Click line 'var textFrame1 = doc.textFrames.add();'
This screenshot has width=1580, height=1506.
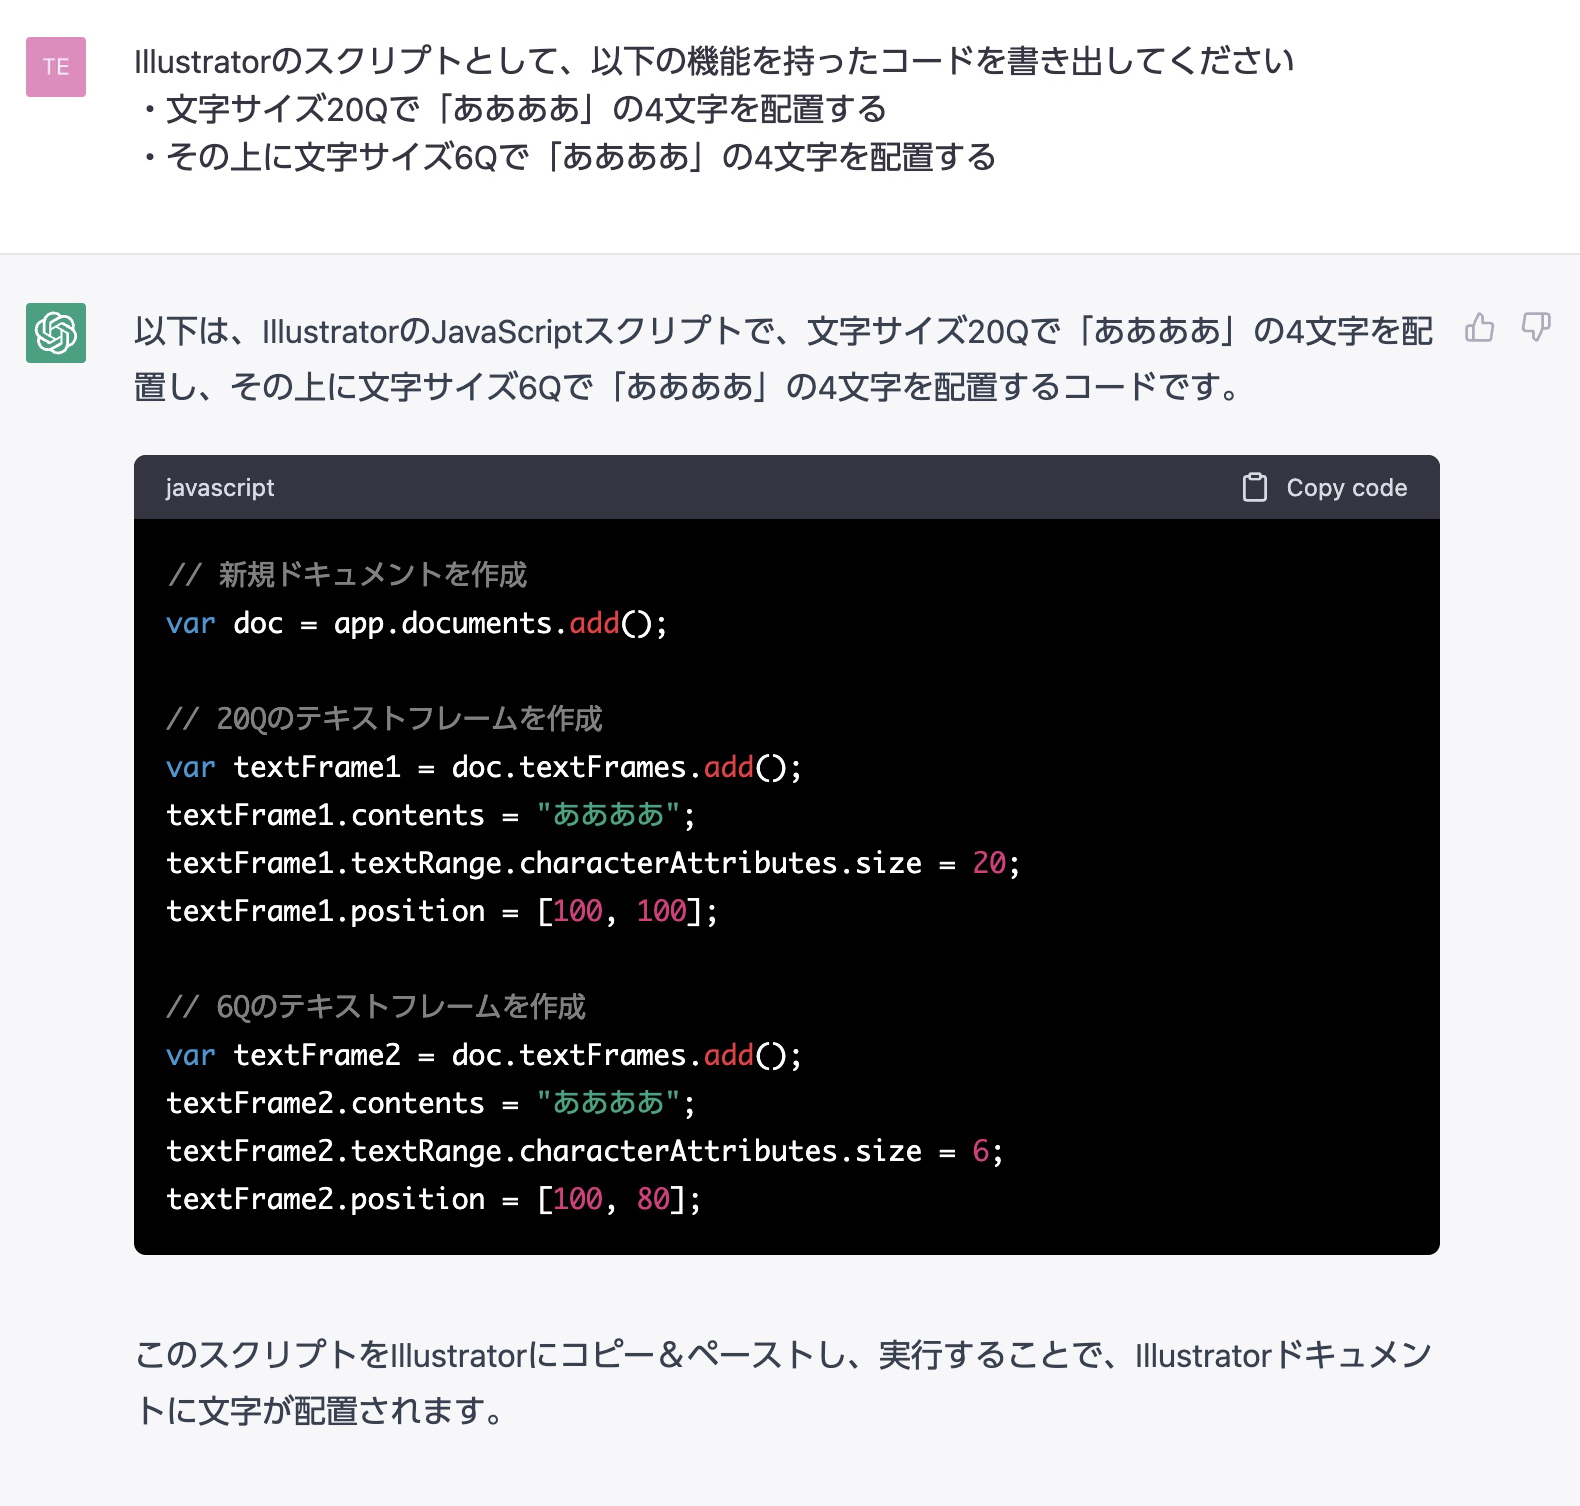(484, 767)
